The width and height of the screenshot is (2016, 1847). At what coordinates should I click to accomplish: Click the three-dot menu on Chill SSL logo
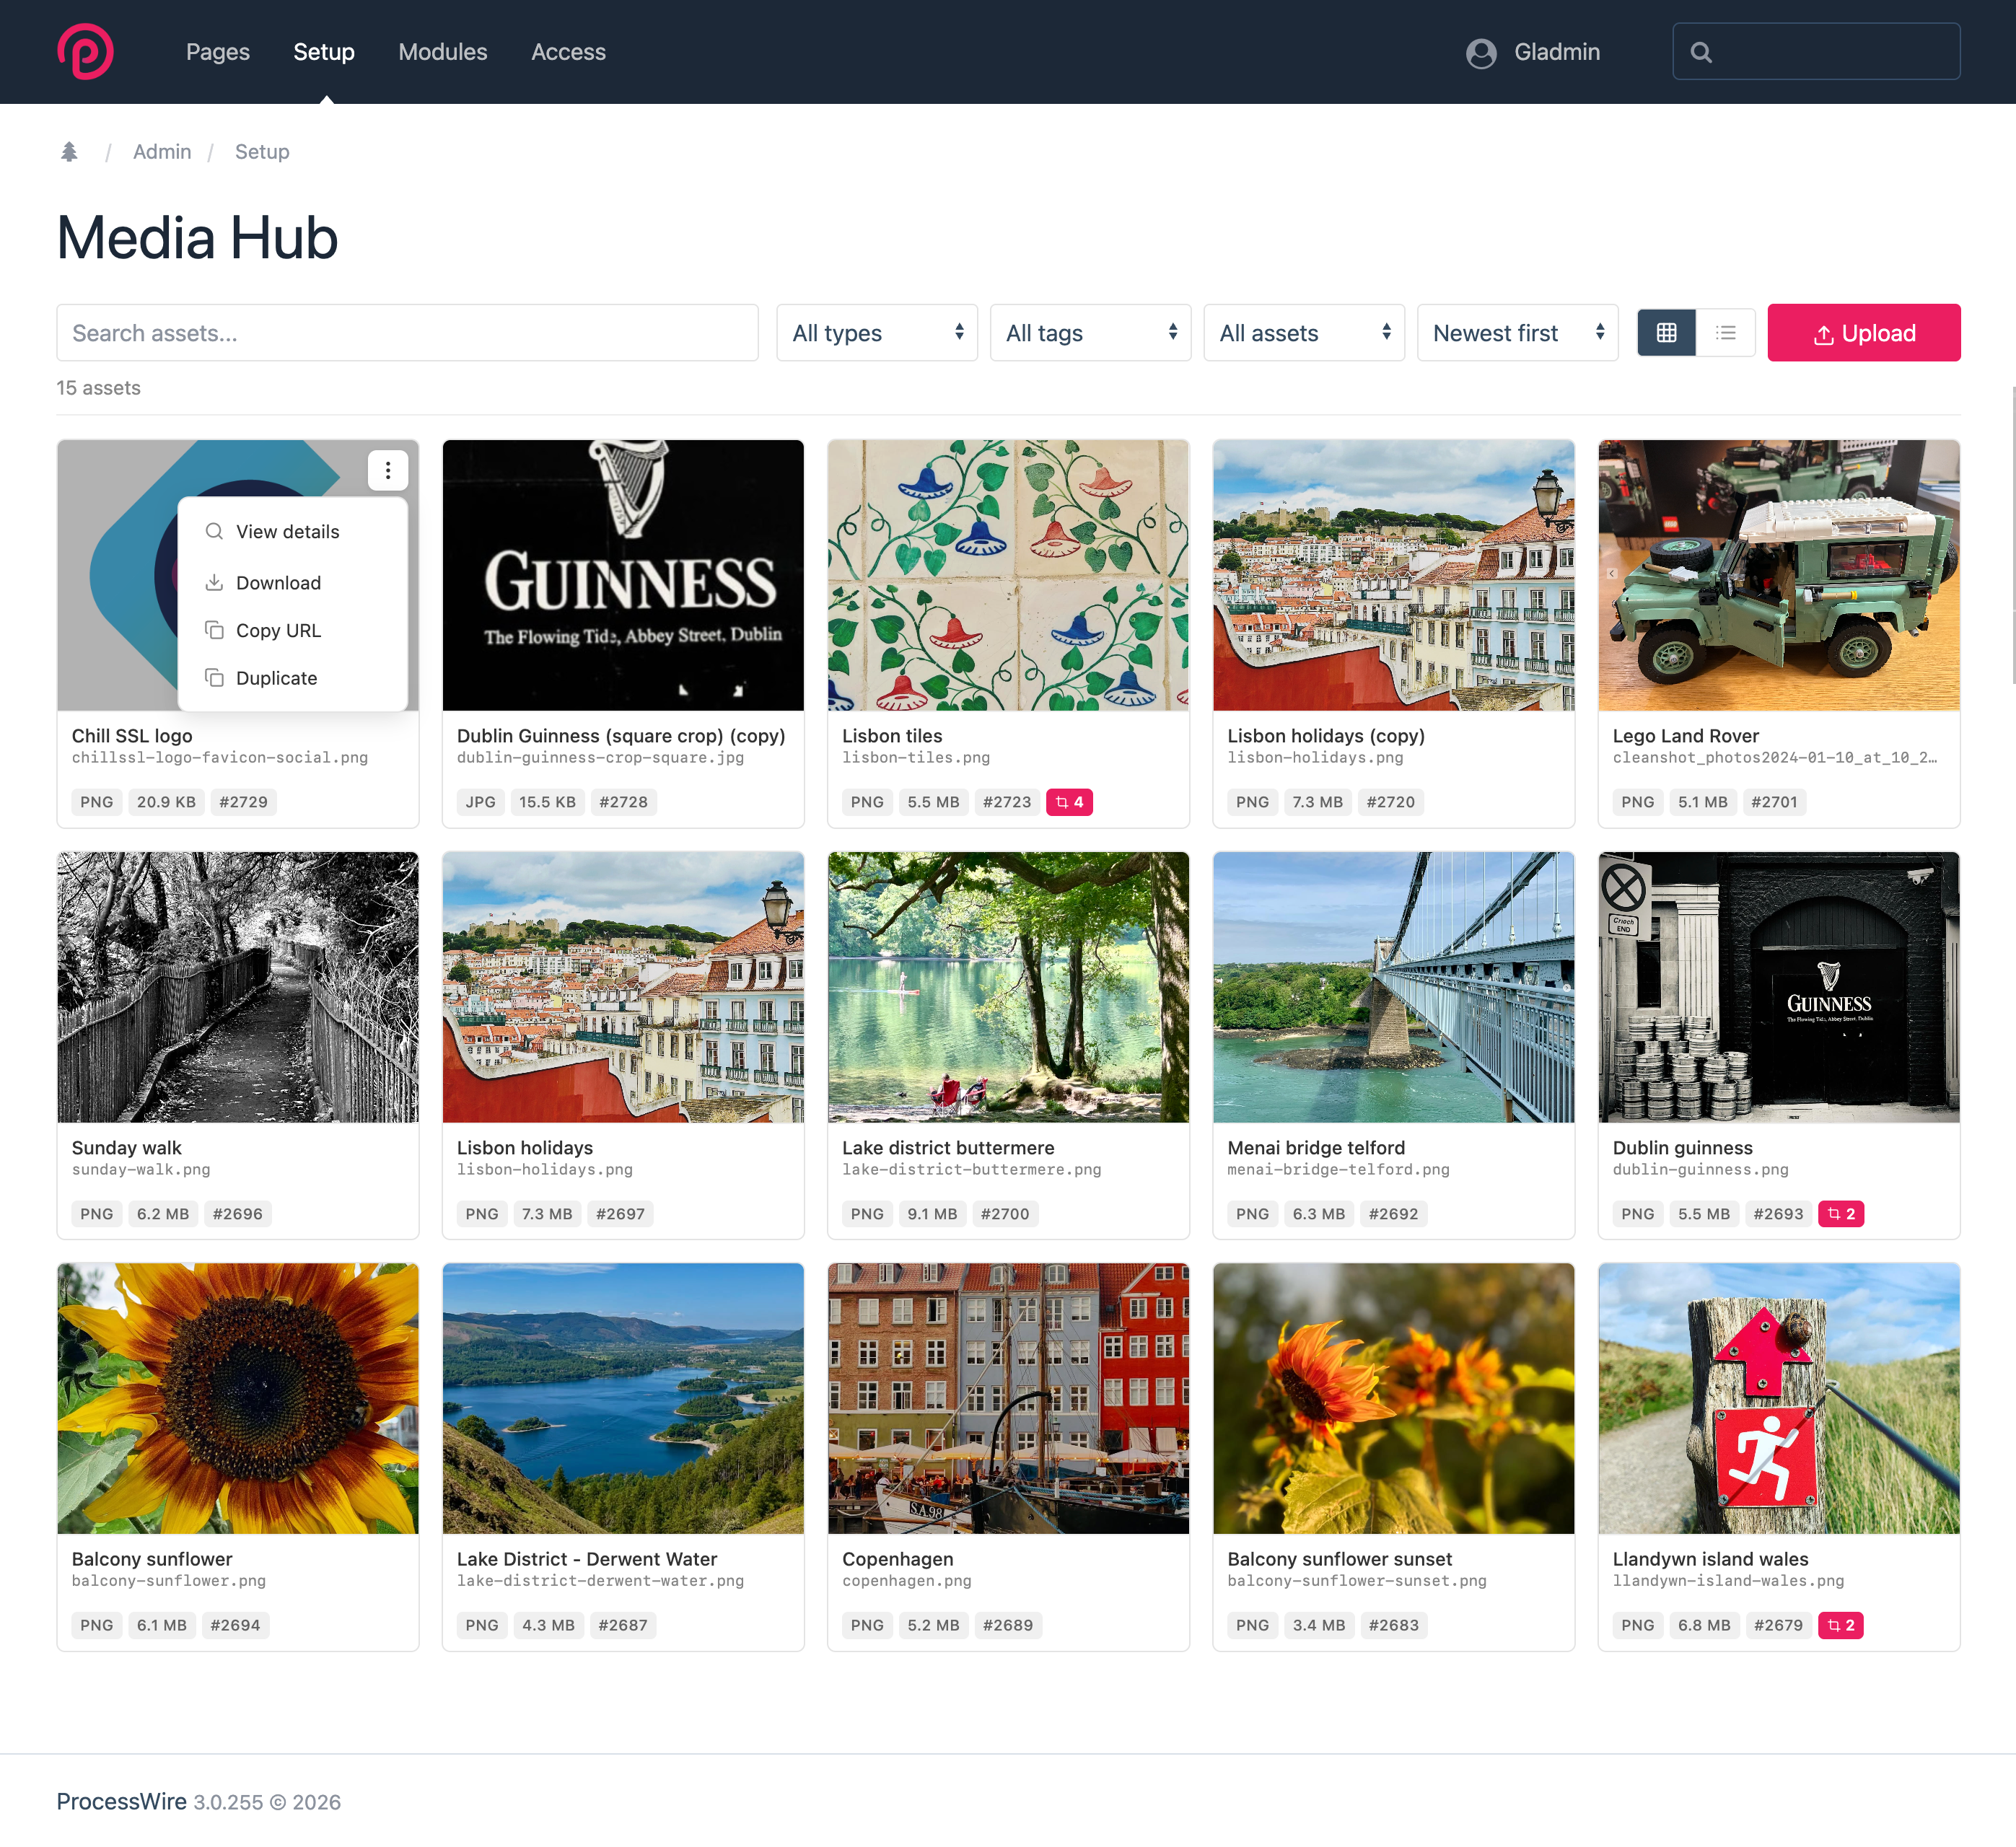click(388, 470)
